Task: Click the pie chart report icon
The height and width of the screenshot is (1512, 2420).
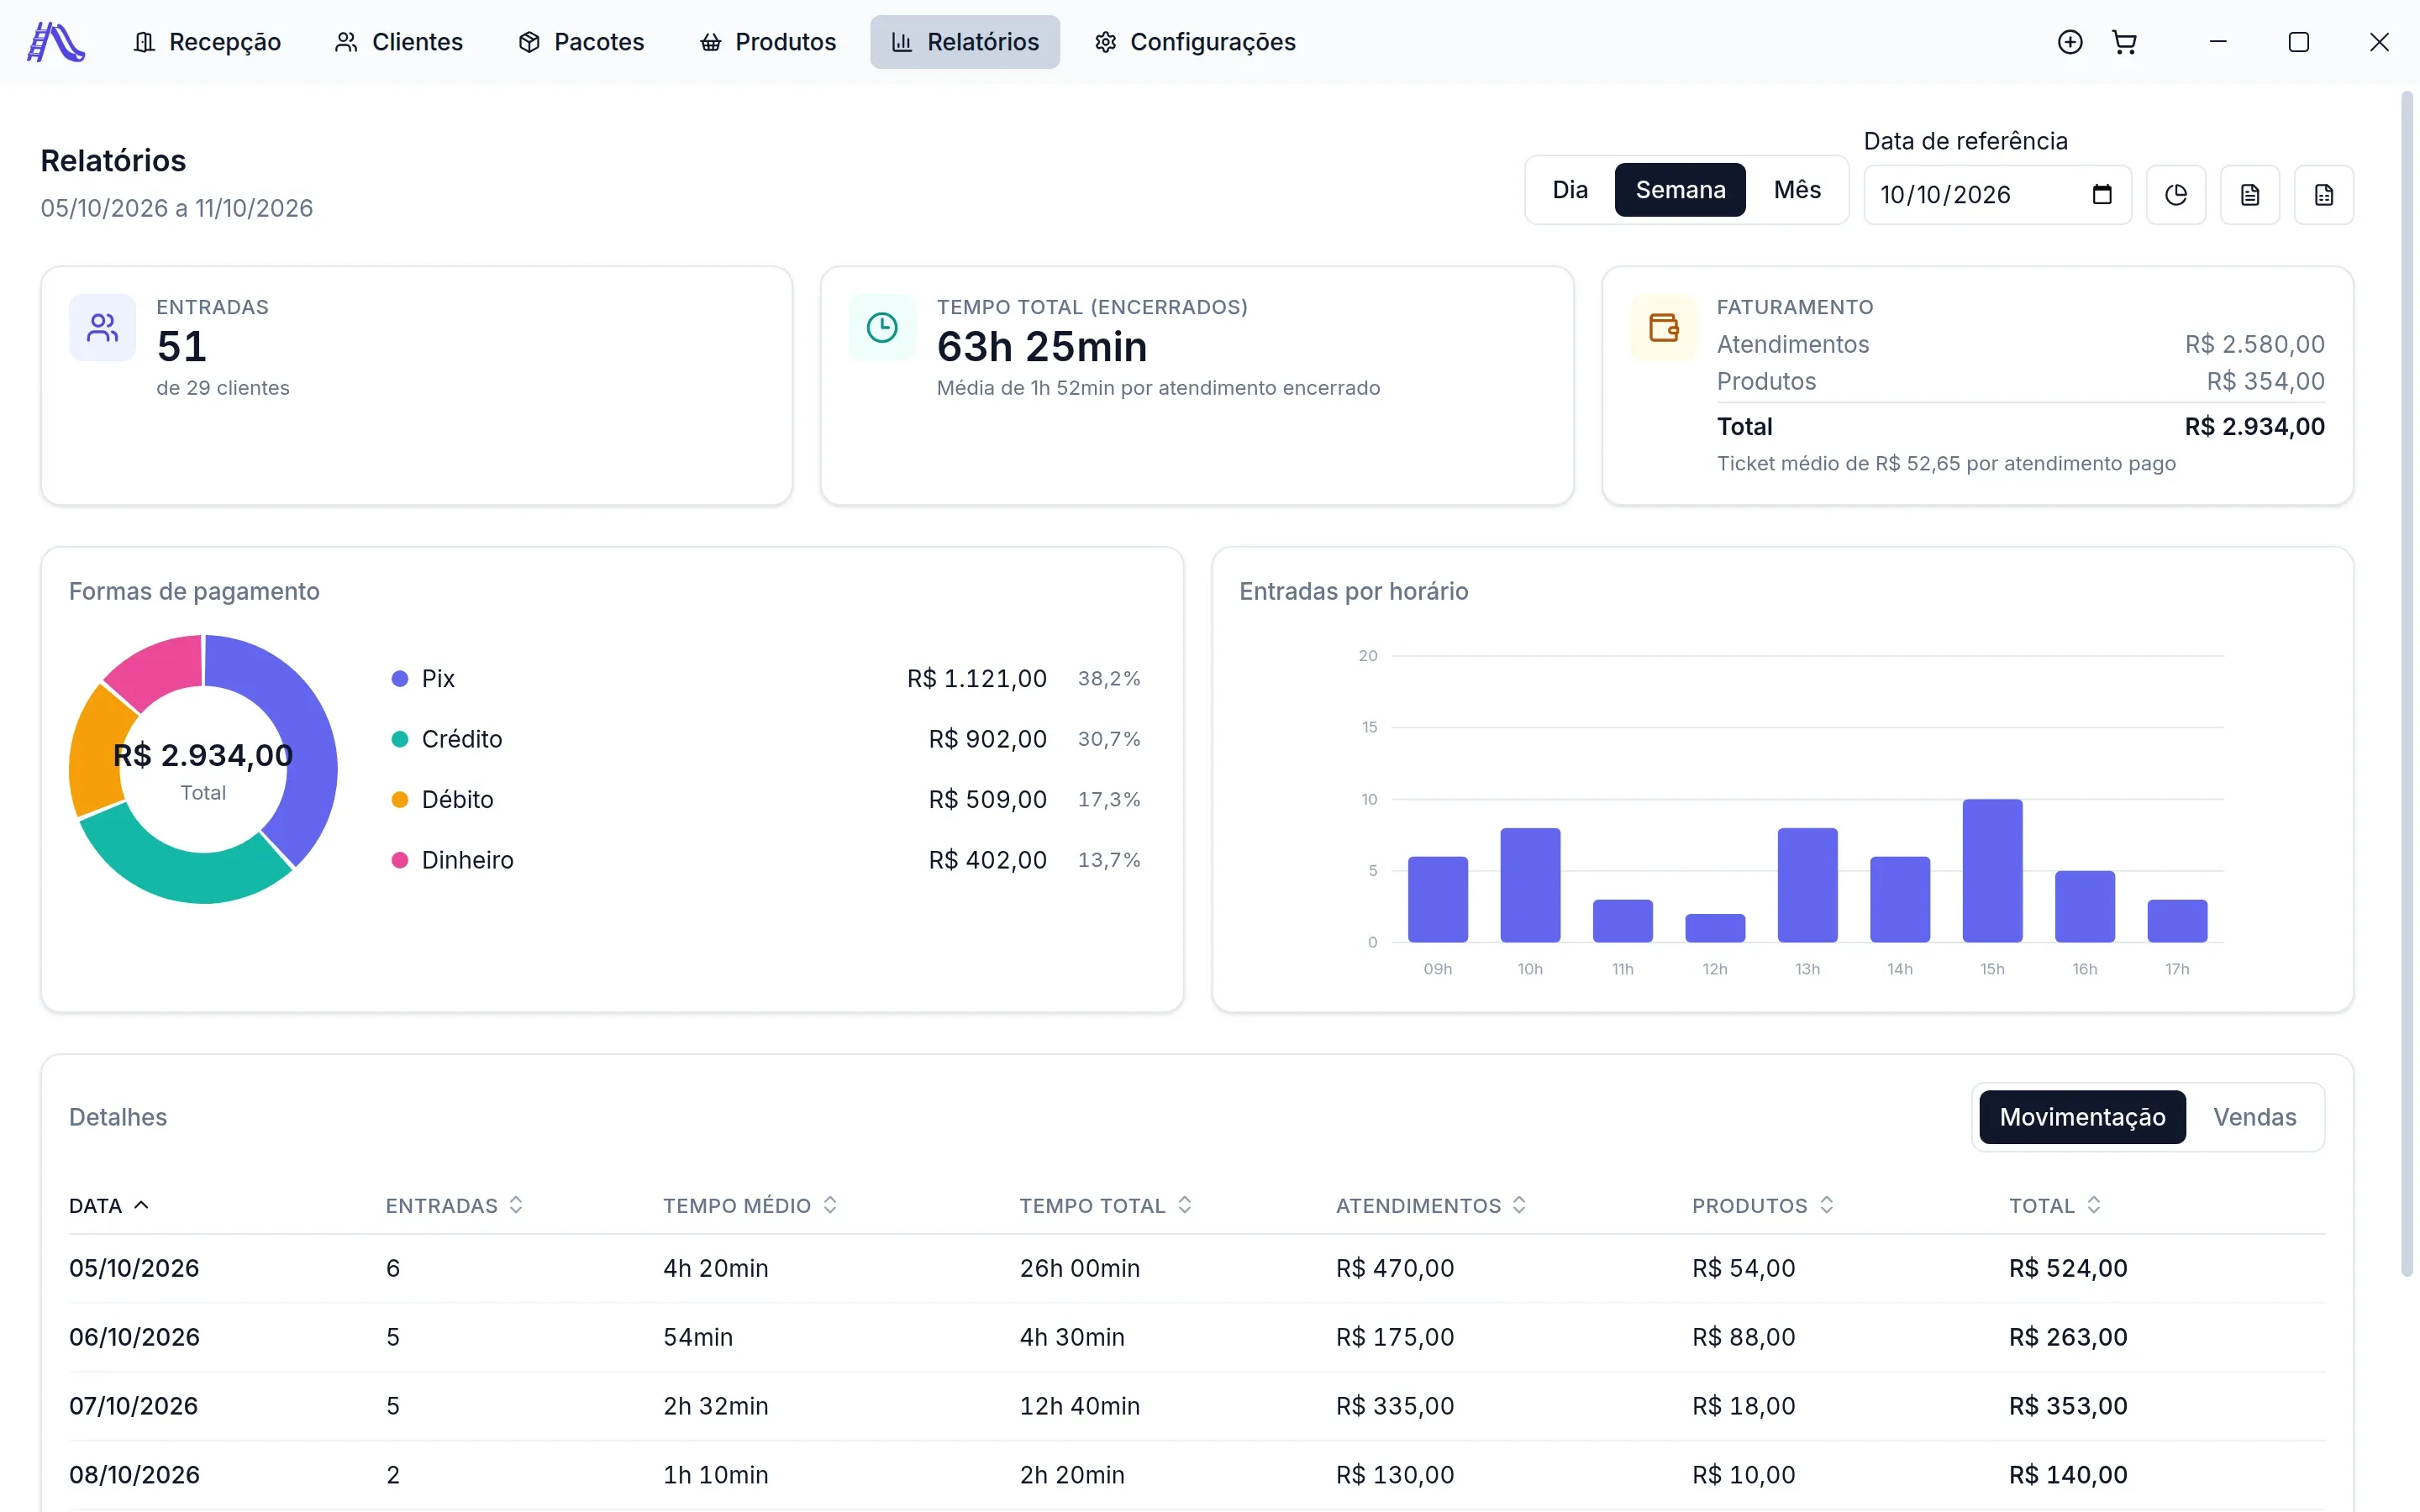Action: pos(2176,195)
